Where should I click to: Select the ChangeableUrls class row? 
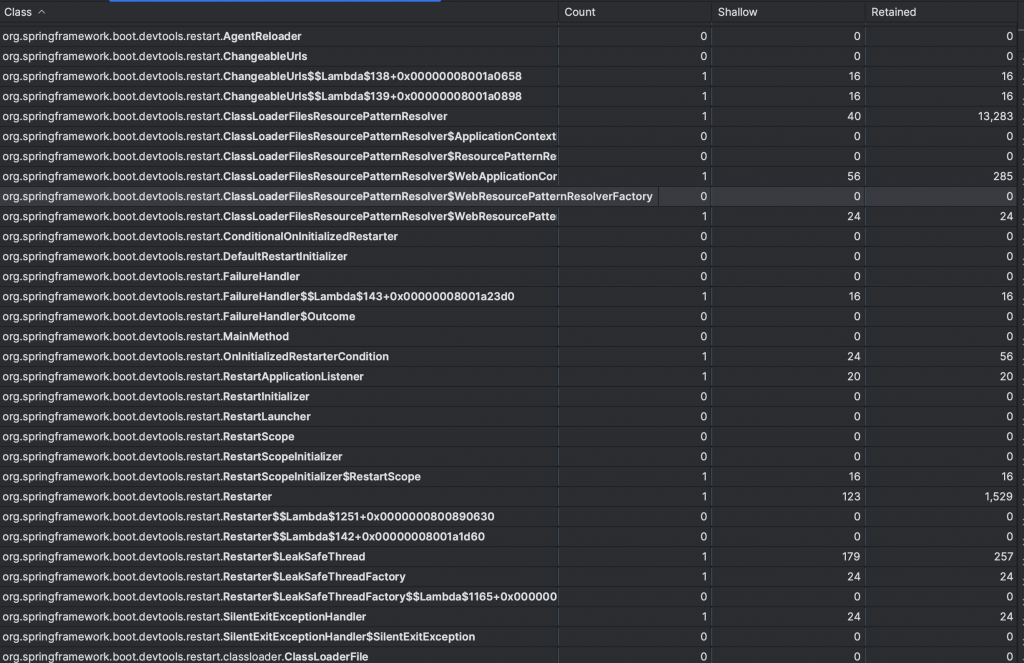(509, 56)
